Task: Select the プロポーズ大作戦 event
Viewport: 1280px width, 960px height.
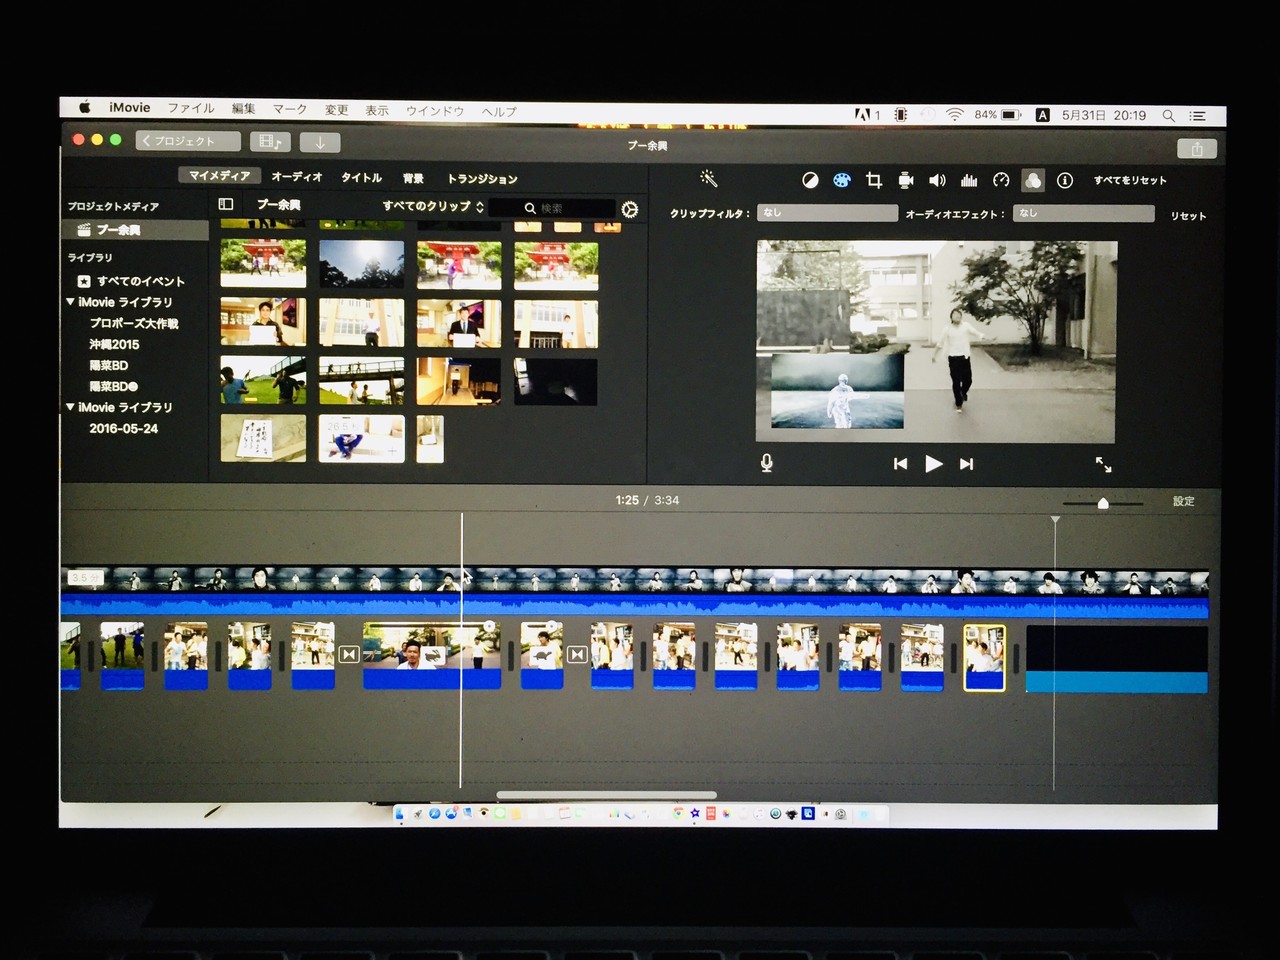Action: 134,323
